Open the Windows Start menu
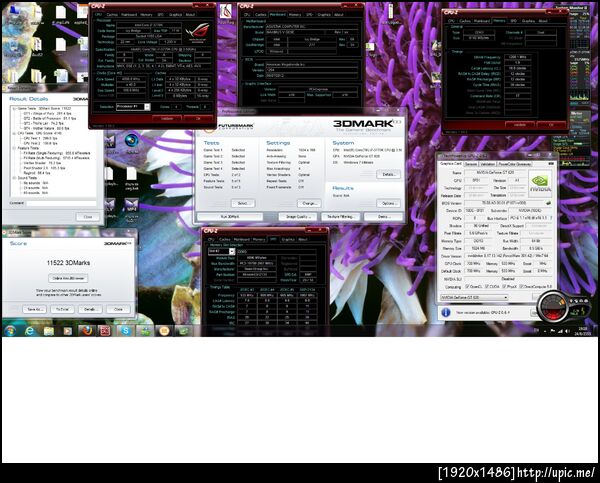 (x=10, y=330)
